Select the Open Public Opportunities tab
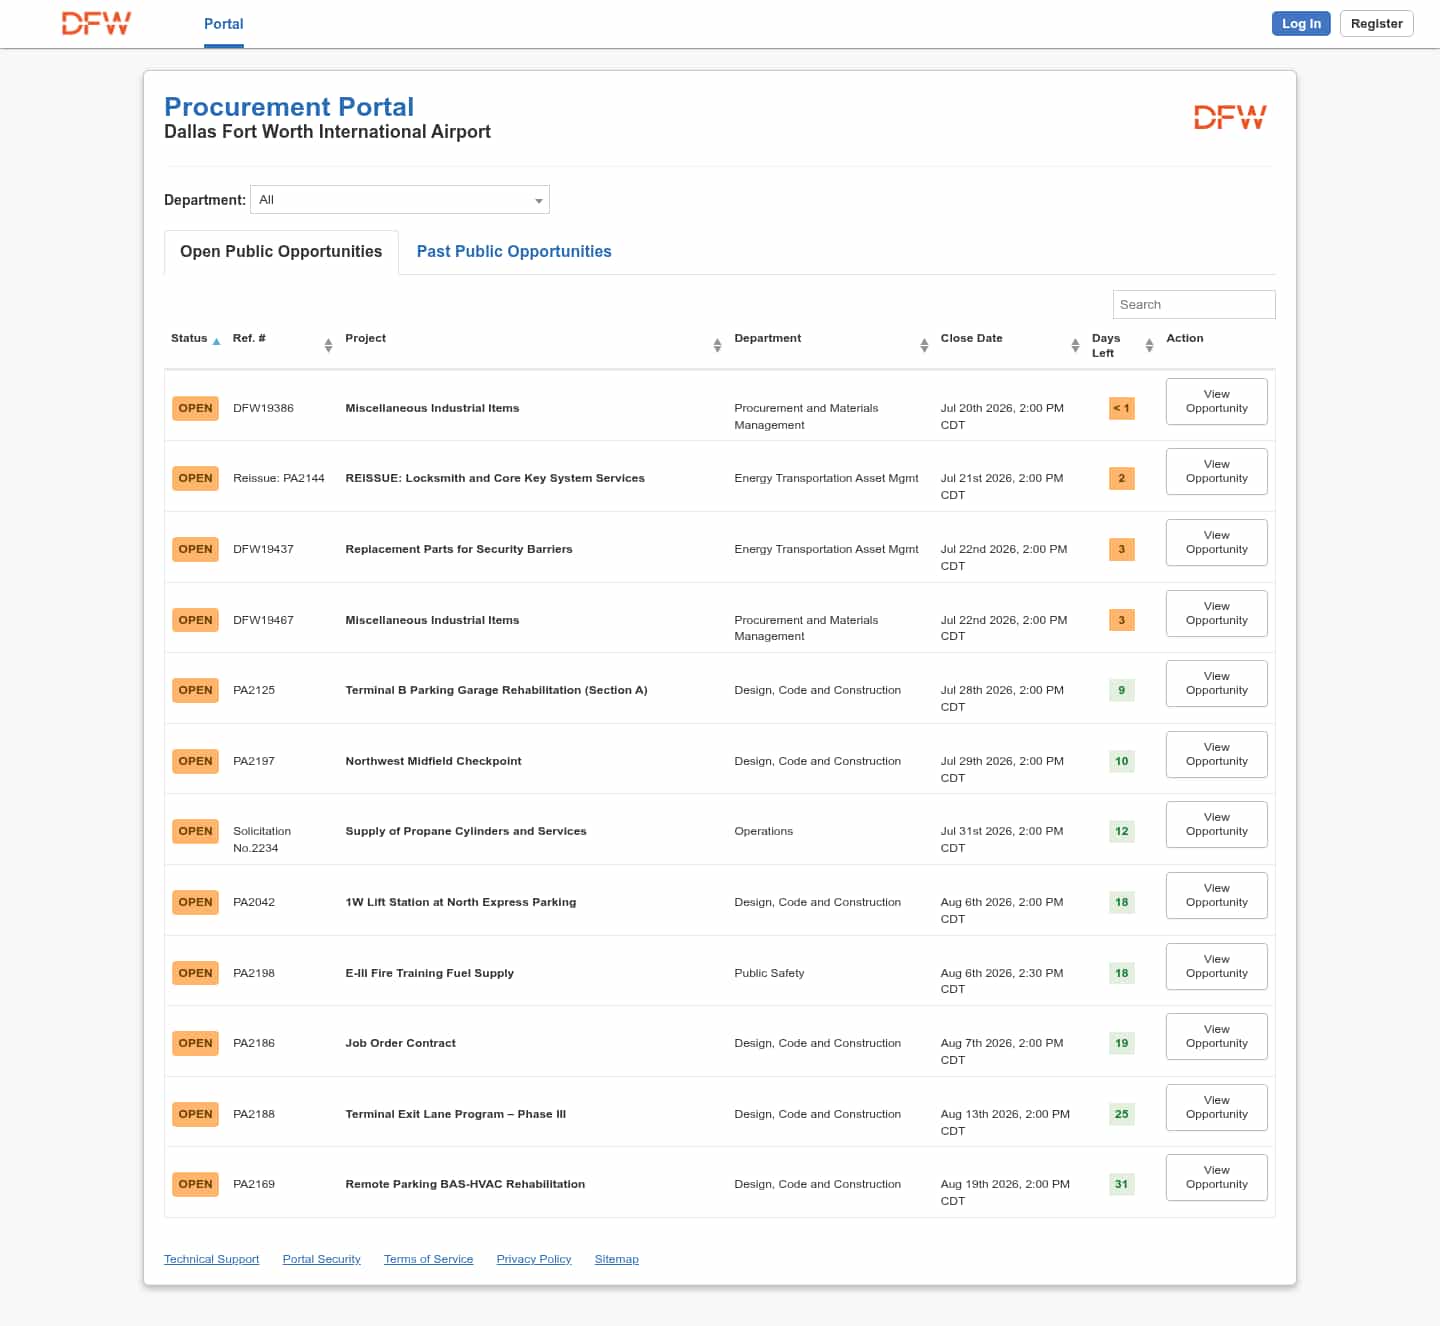1440x1326 pixels. (281, 252)
